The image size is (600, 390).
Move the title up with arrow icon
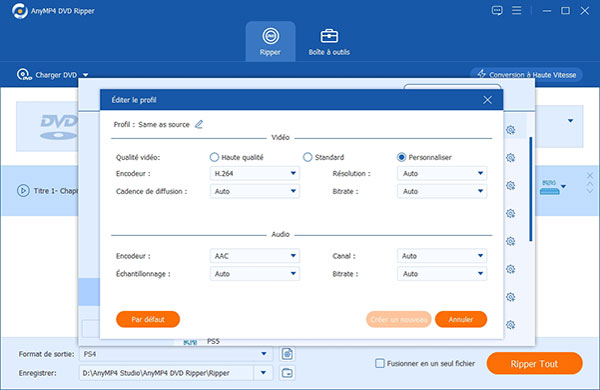click(590, 184)
